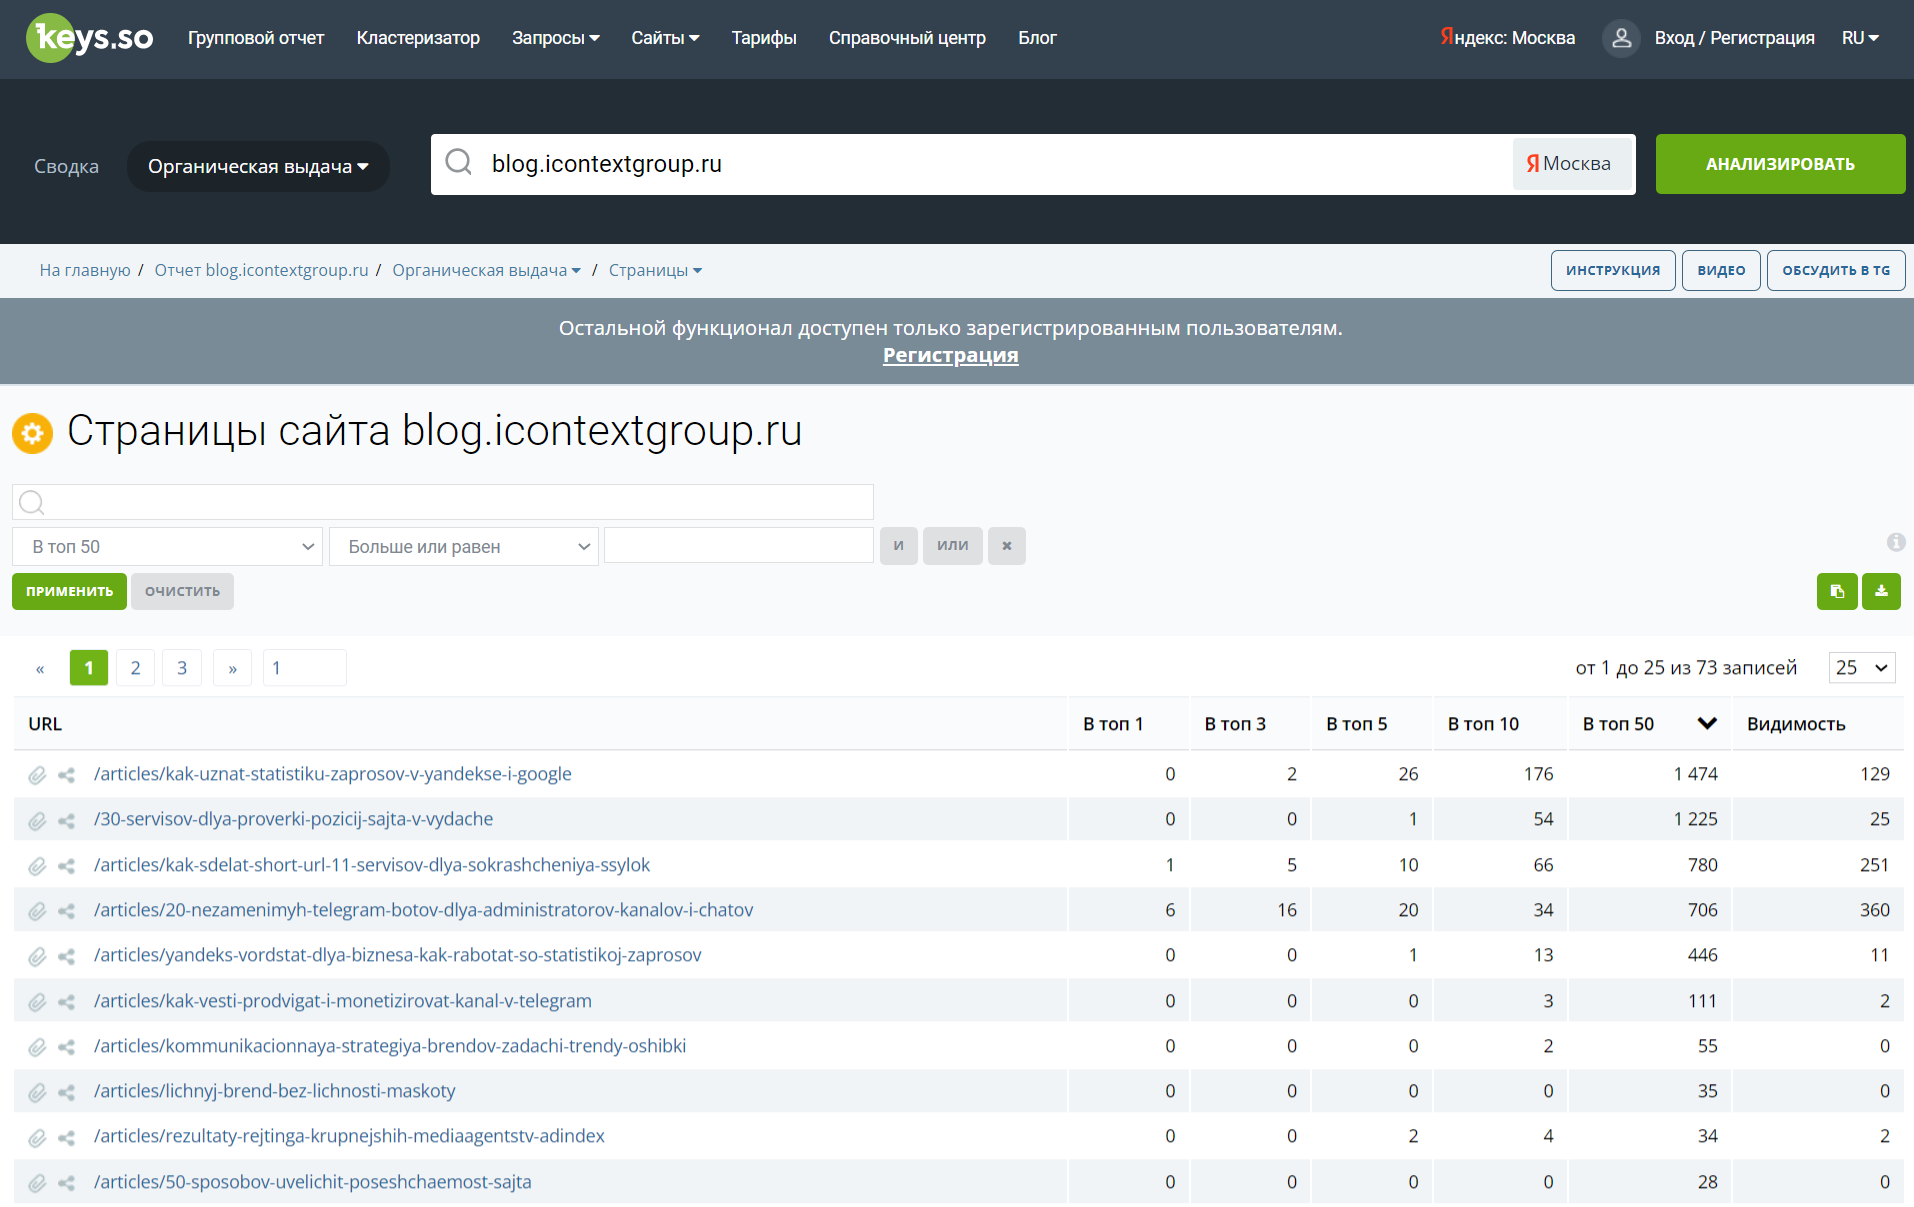Click link icon for kak-vesti-prodvigat row
1914x1207 pixels.
[x=37, y=1002]
